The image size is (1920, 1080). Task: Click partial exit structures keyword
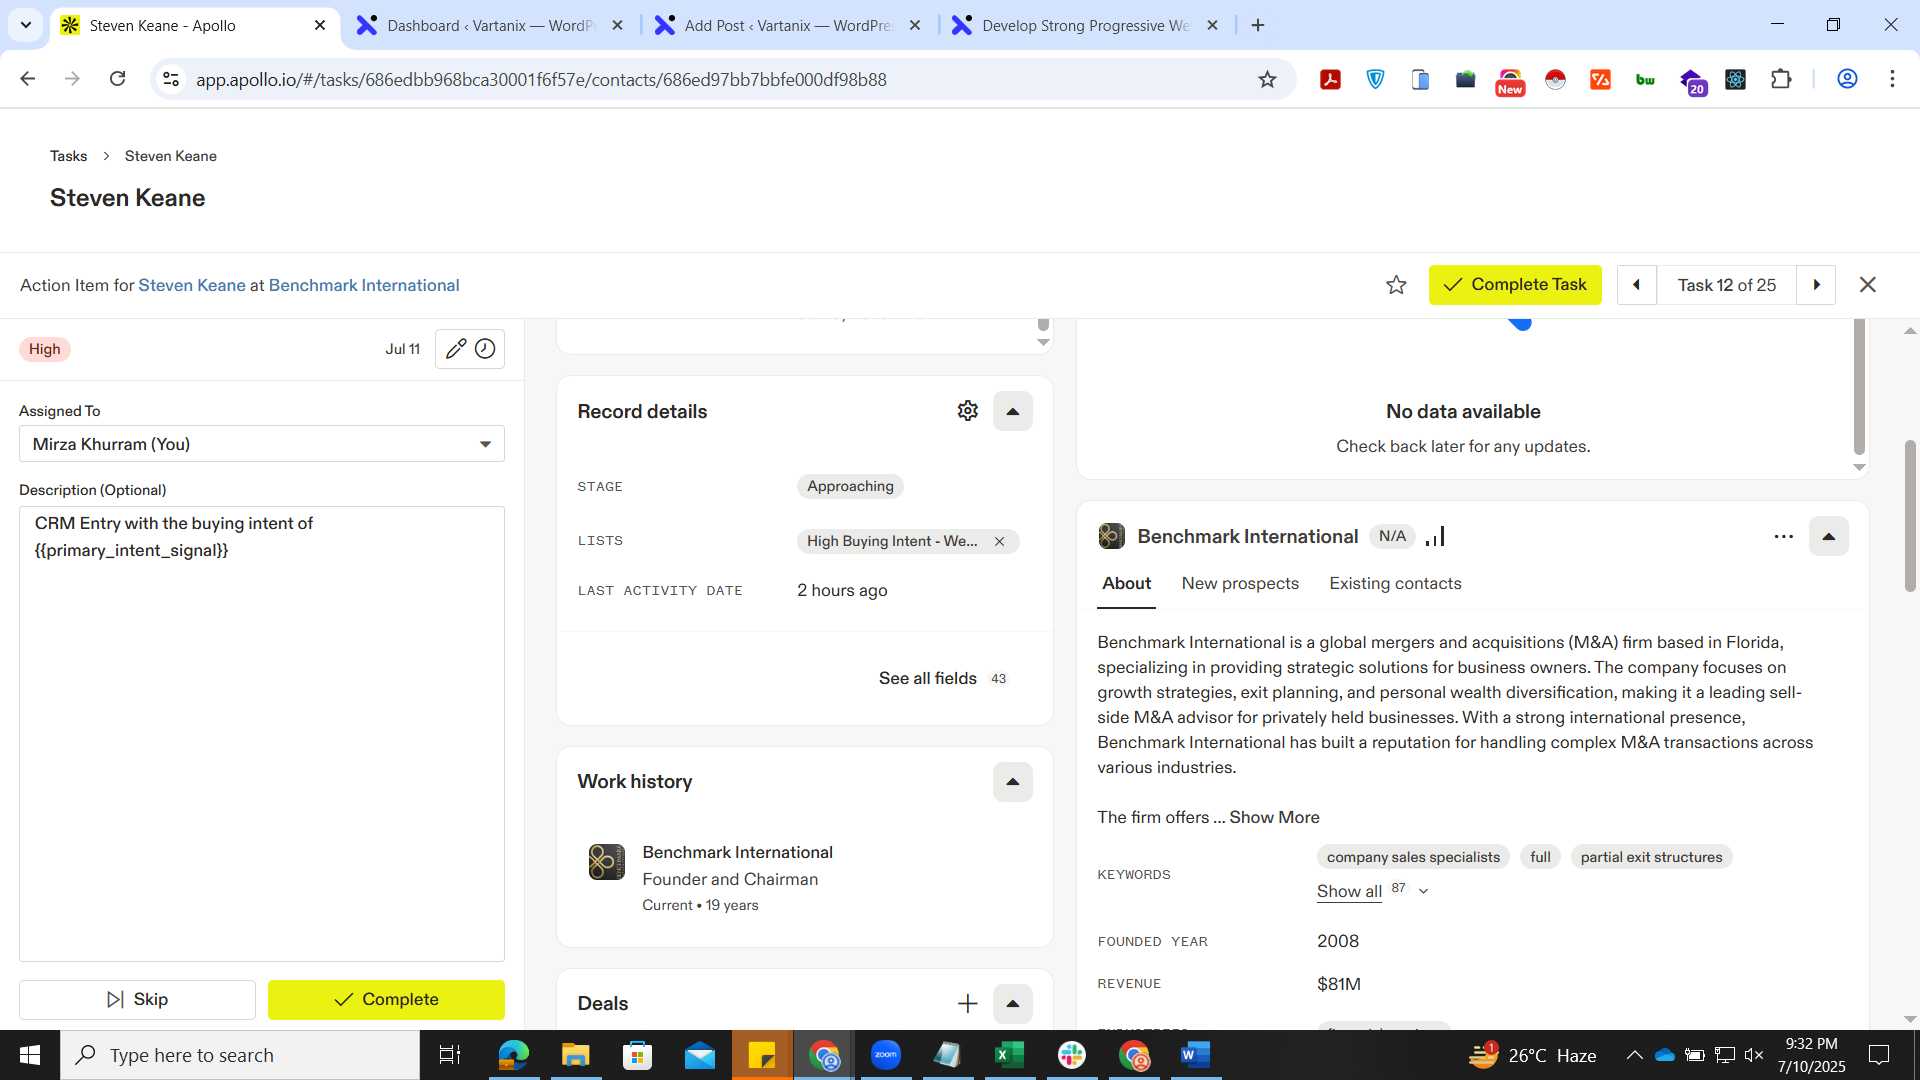click(x=1651, y=857)
